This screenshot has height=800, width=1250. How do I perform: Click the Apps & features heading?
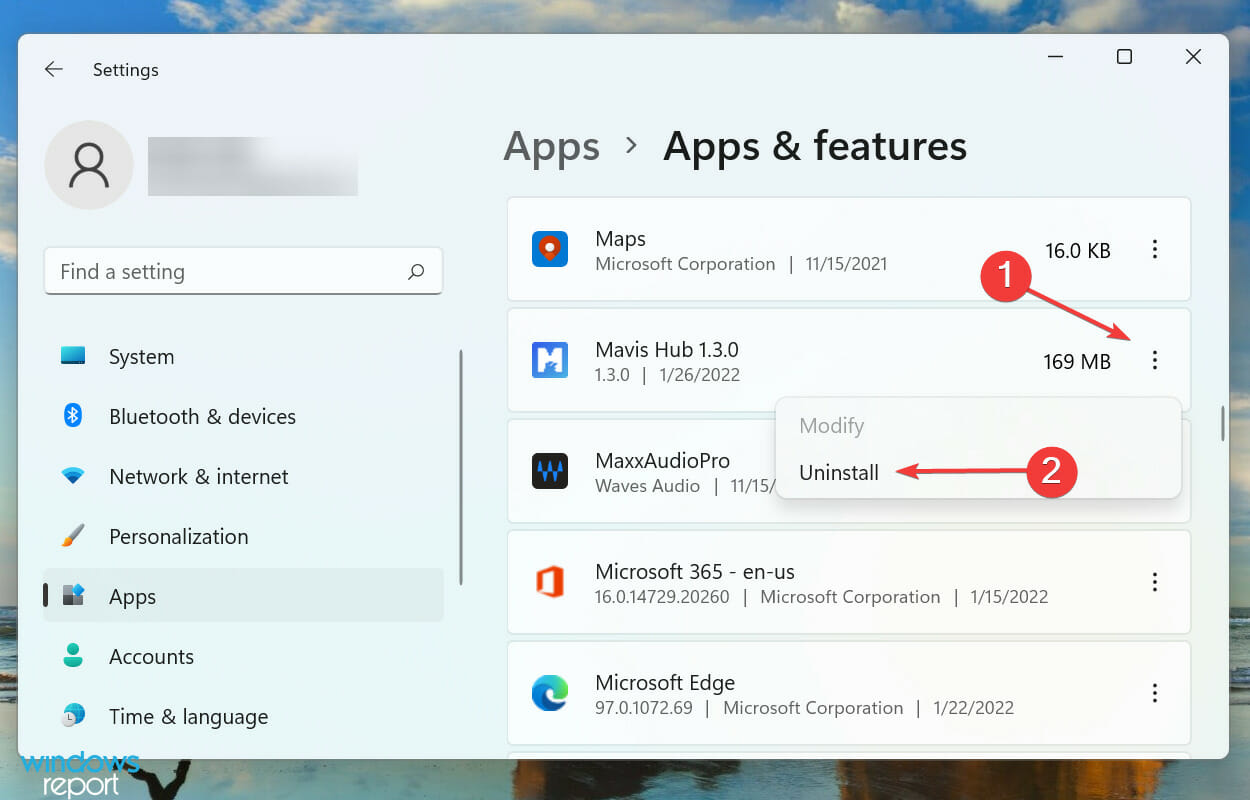point(815,147)
